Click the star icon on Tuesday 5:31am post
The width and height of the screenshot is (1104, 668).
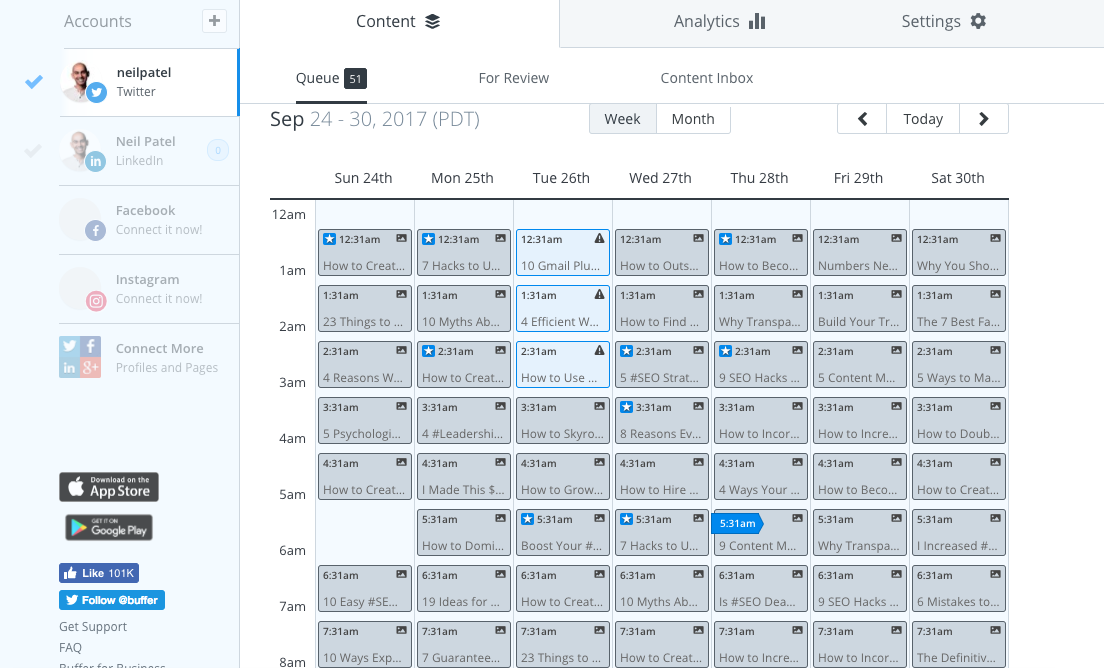527,519
